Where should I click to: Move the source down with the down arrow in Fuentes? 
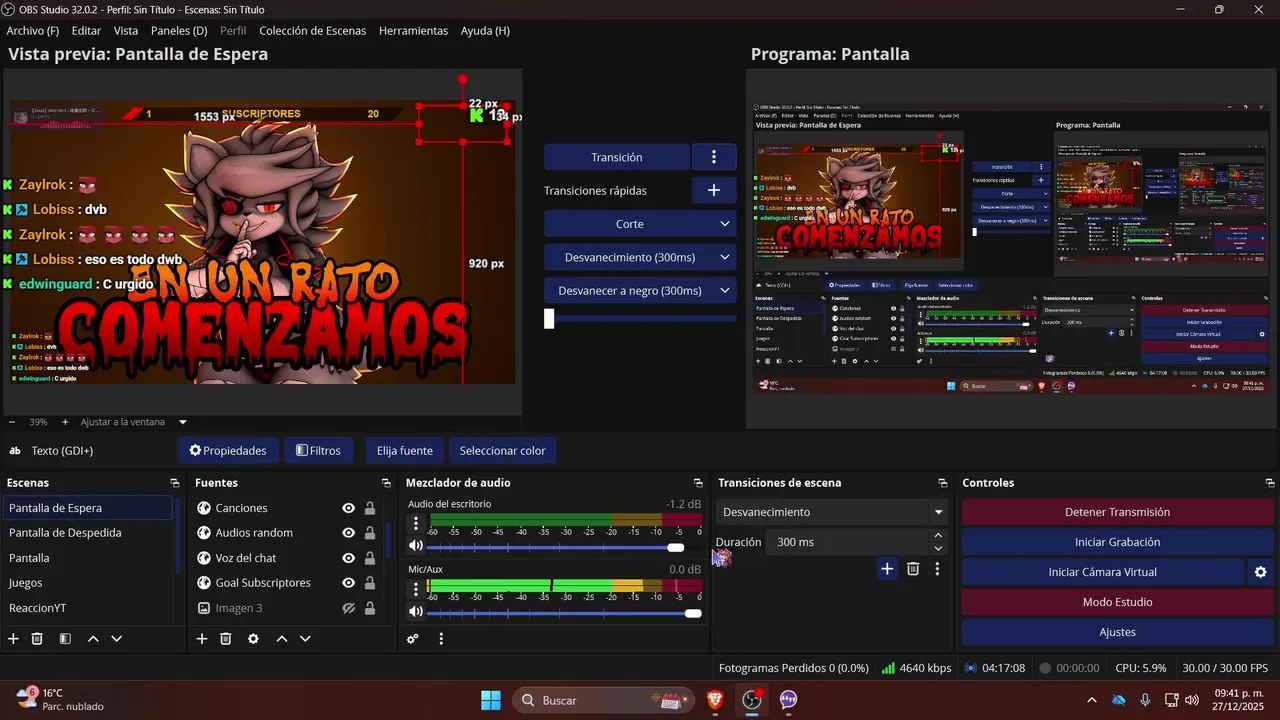point(306,638)
